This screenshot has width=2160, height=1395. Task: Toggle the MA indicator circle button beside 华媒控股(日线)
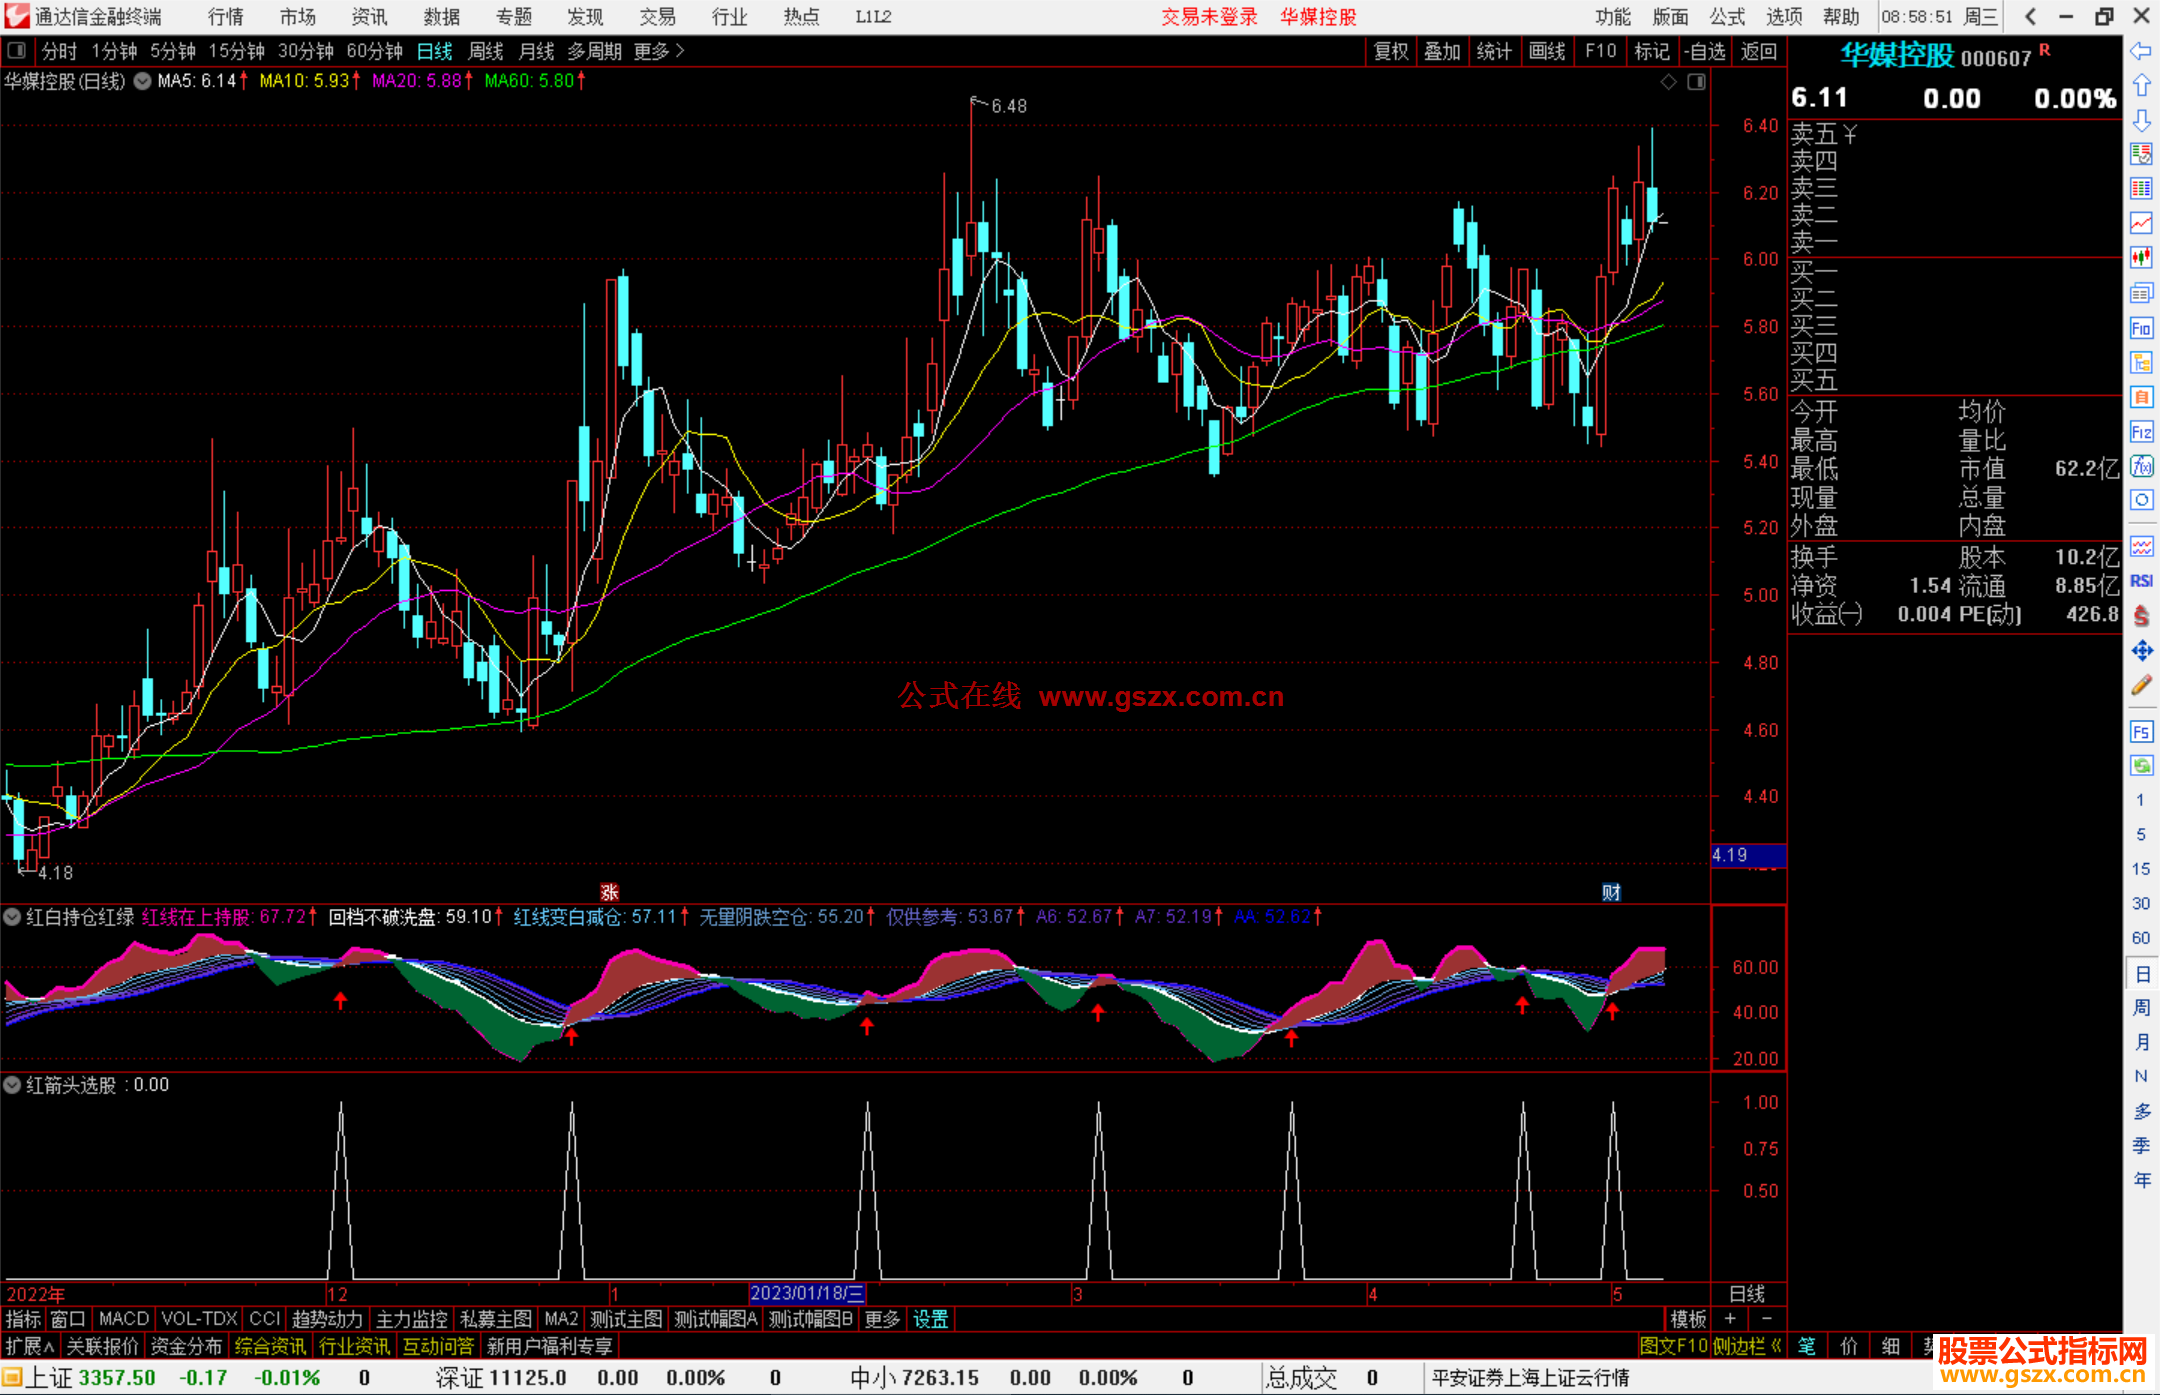coord(142,81)
